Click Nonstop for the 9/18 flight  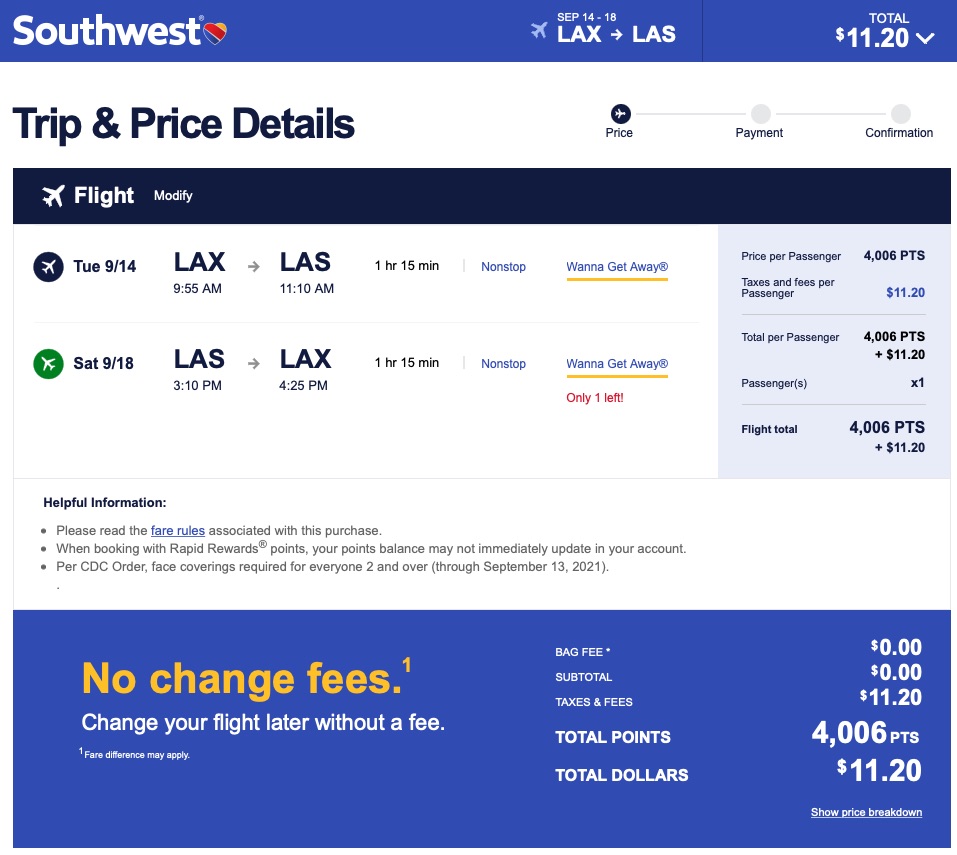click(x=503, y=364)
